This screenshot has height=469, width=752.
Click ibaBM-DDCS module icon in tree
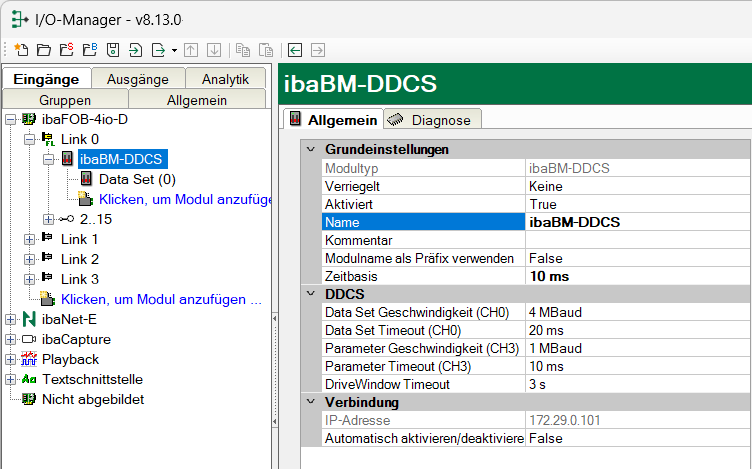click(67, 159)
